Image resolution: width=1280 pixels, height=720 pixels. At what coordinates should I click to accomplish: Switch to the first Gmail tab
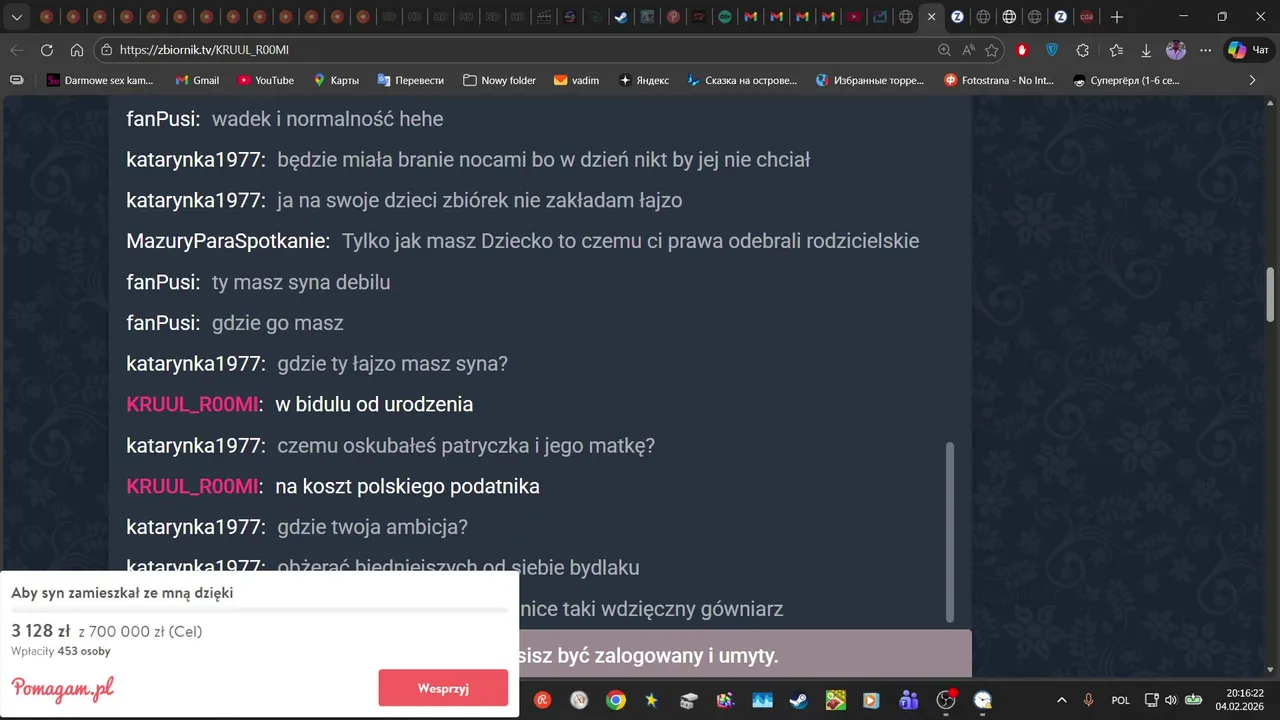751,17
